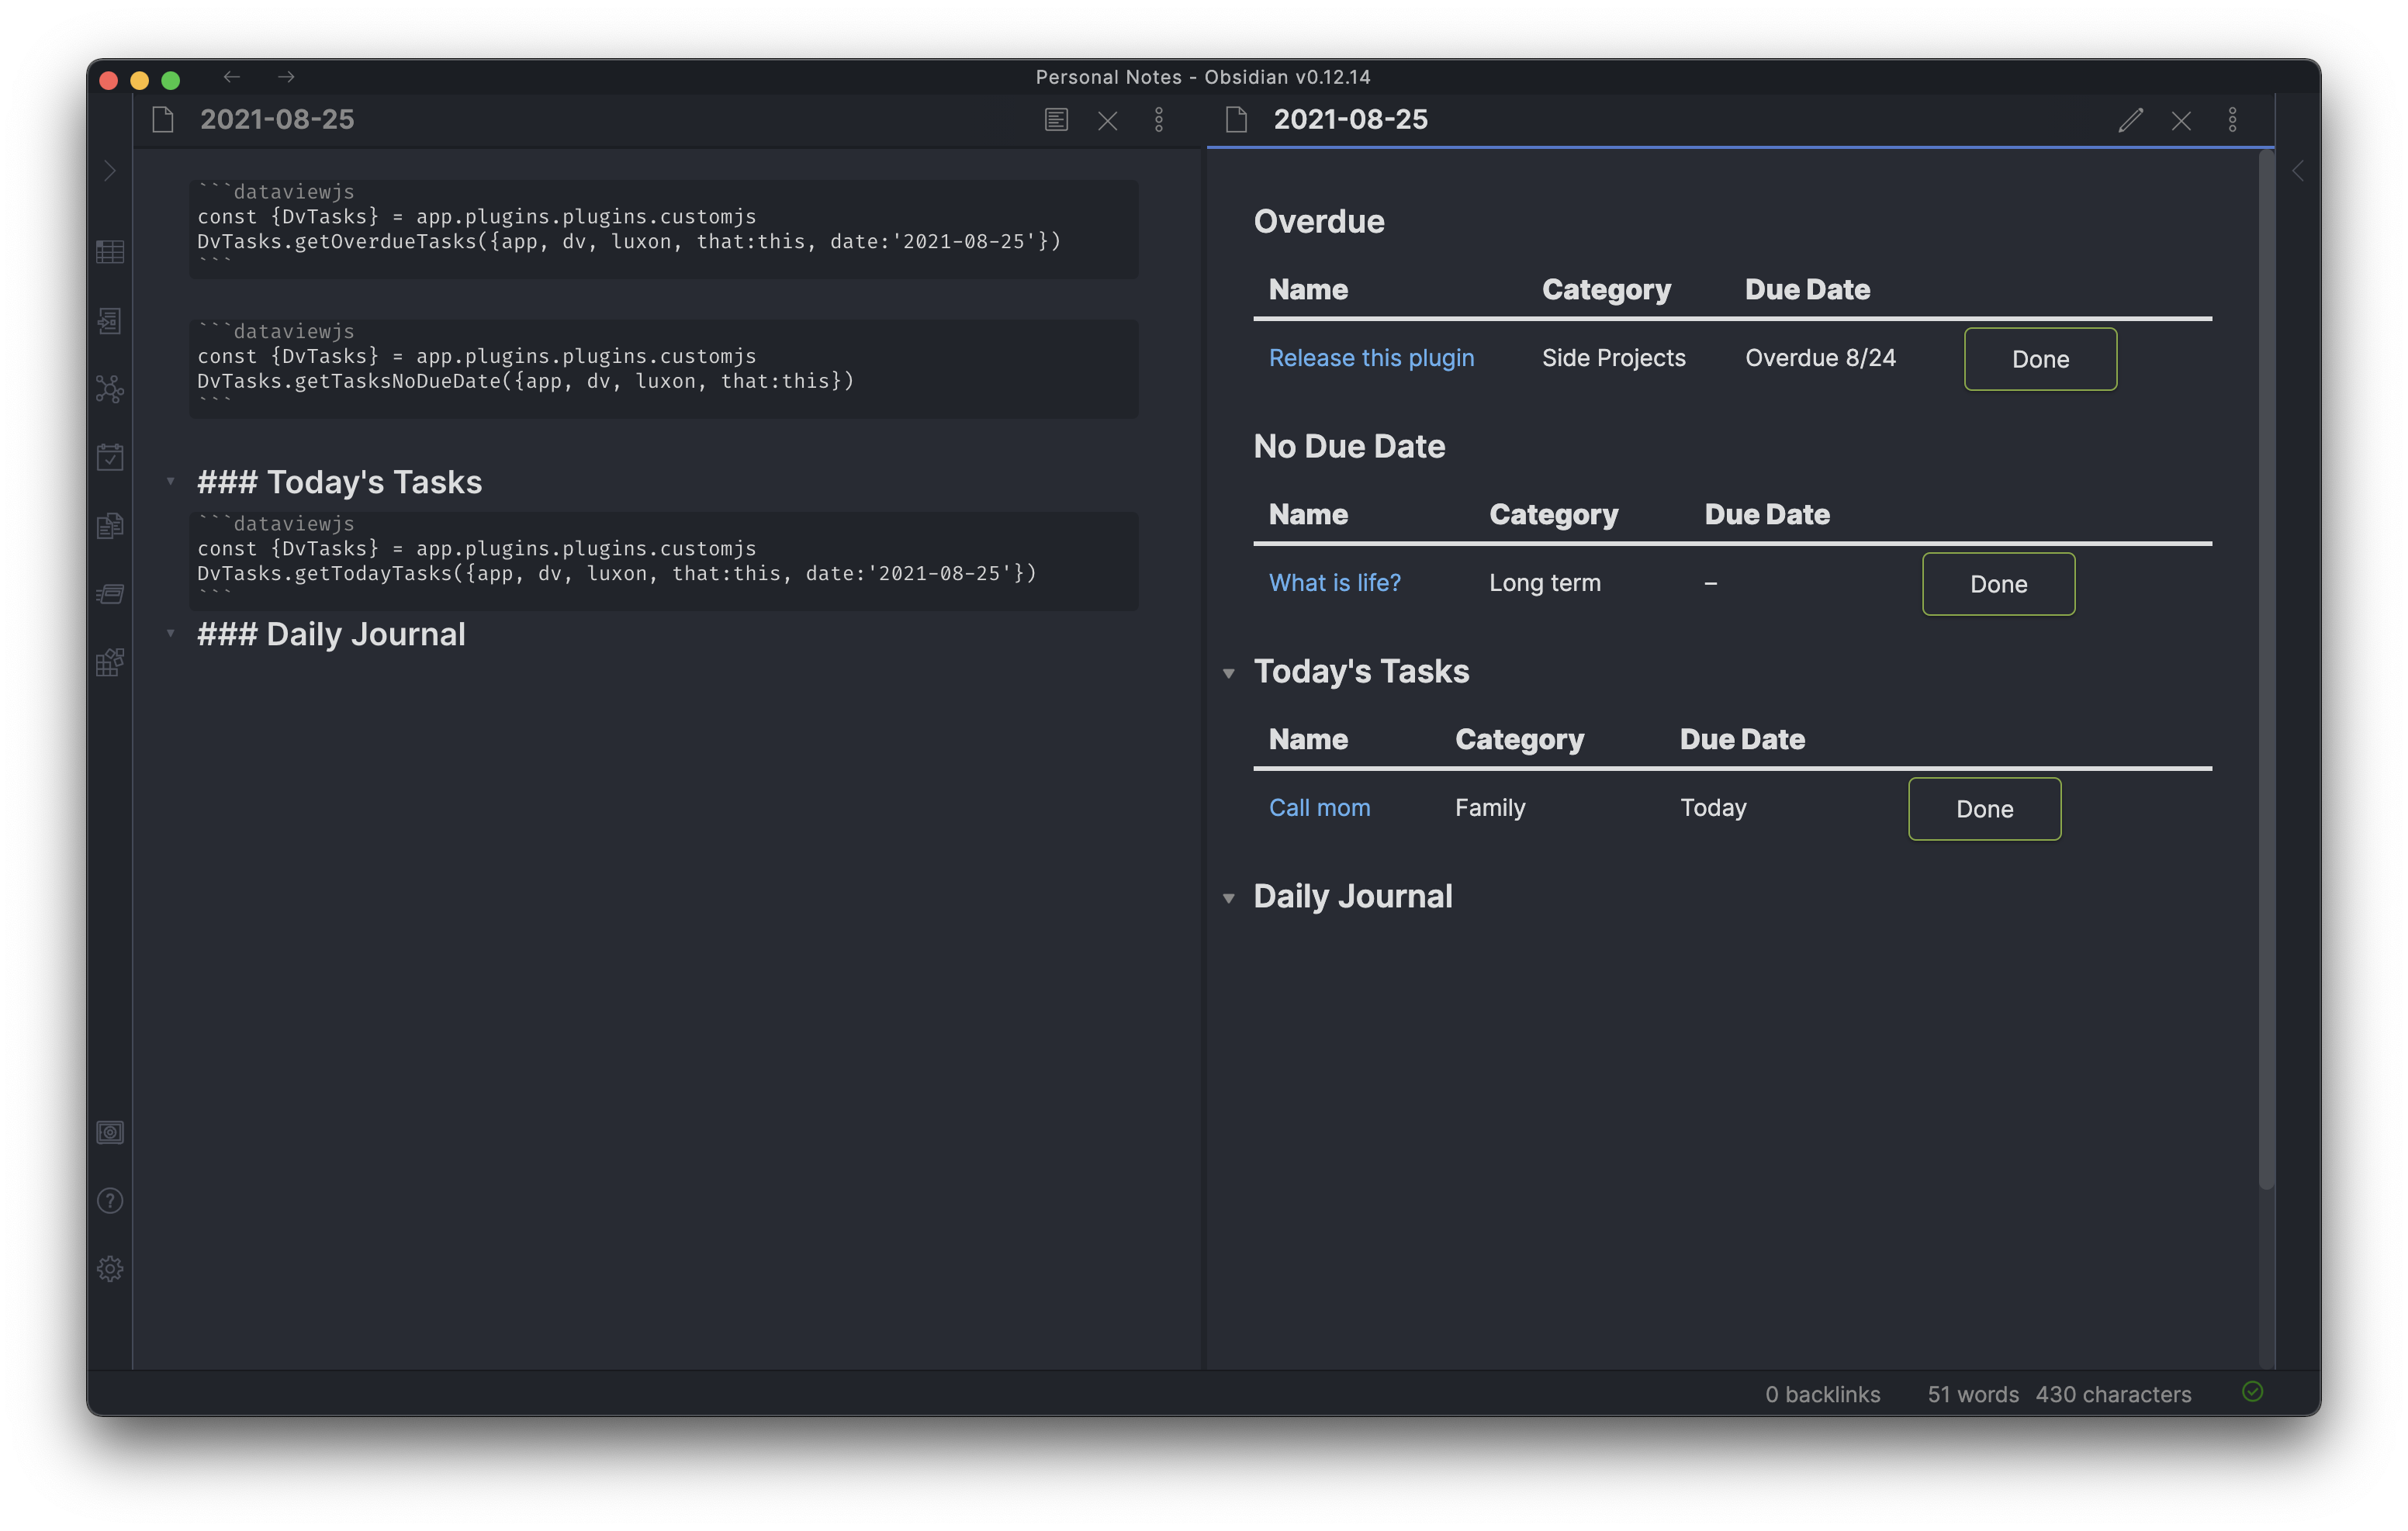Collapse the Today's Tasks section in the preview

tap(1229, 673)
